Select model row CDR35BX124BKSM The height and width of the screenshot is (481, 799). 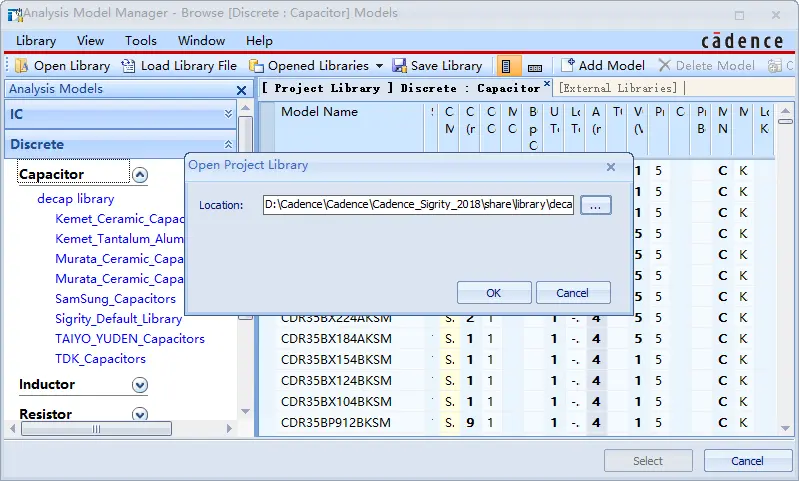[336, 381]
